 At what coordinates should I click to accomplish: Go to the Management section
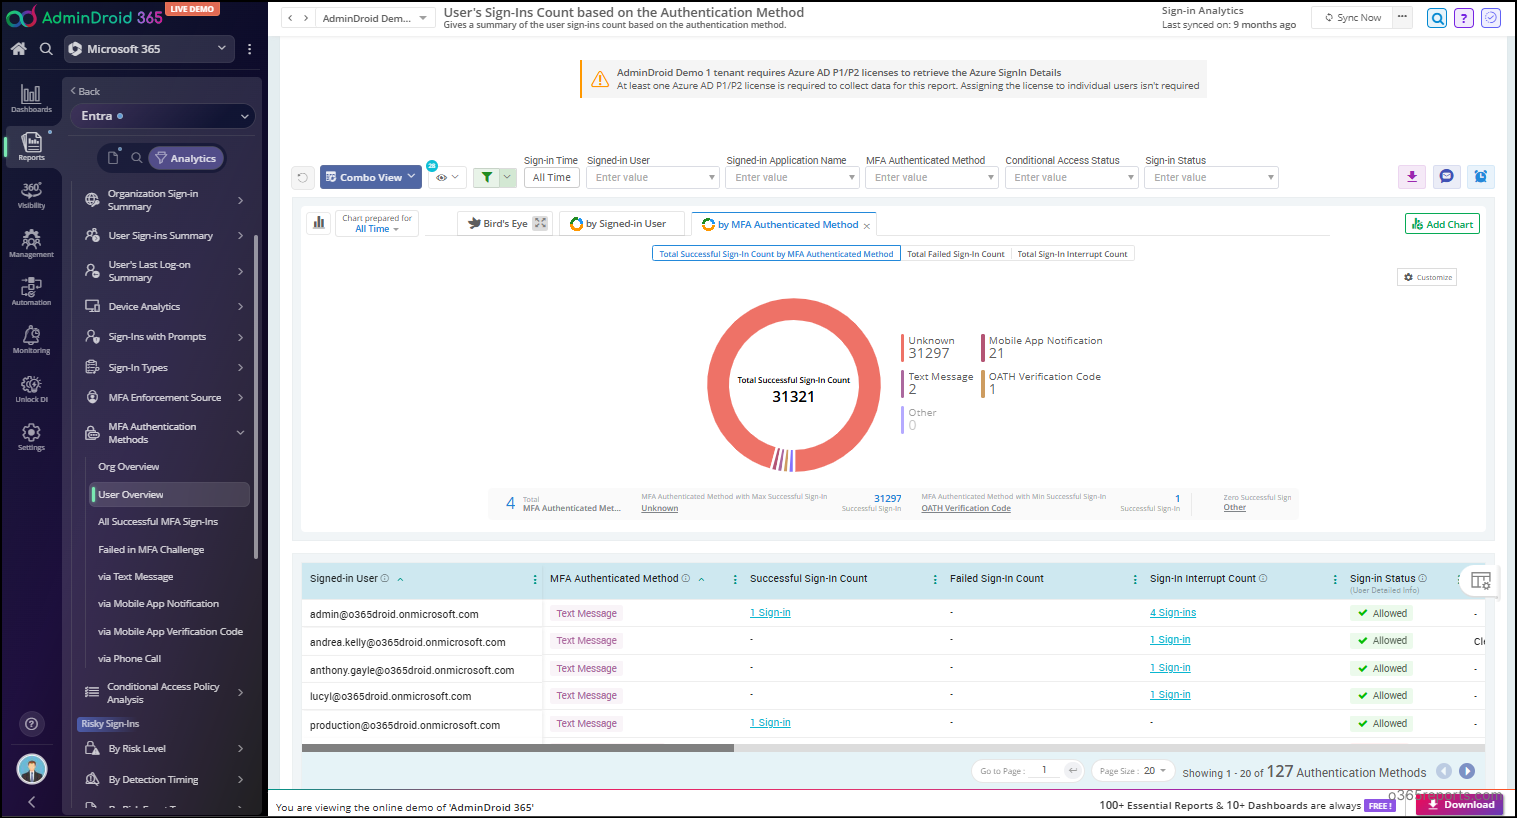click(31, 243)
